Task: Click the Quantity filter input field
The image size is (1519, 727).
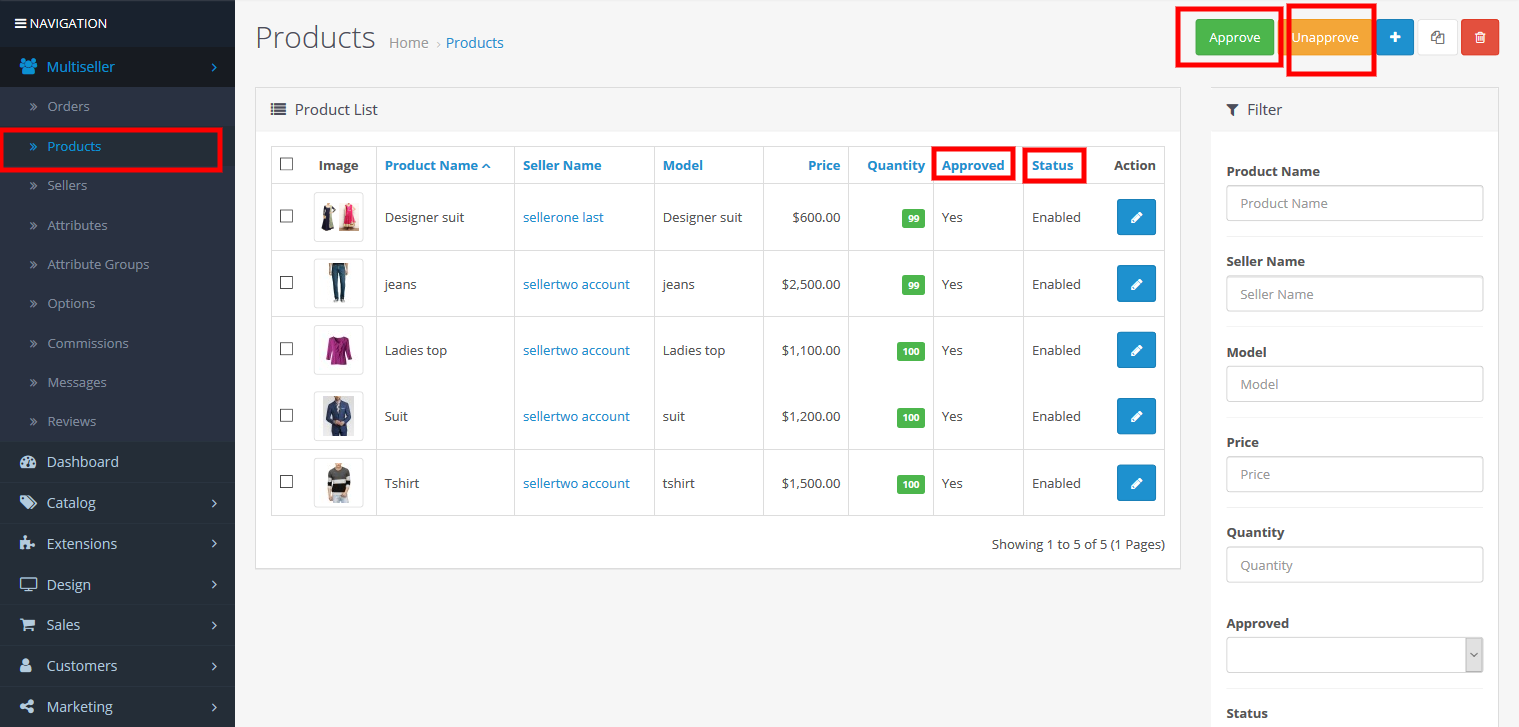Action: point(1354,565)
